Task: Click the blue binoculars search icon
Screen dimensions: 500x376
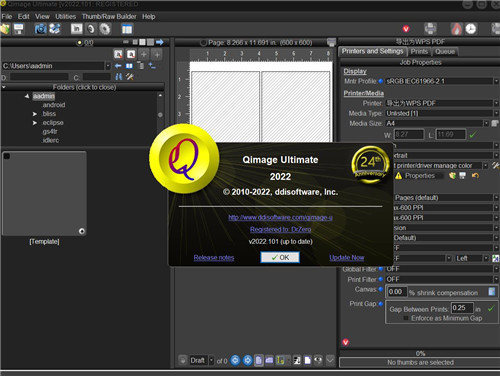Action: tap(119, 77)
